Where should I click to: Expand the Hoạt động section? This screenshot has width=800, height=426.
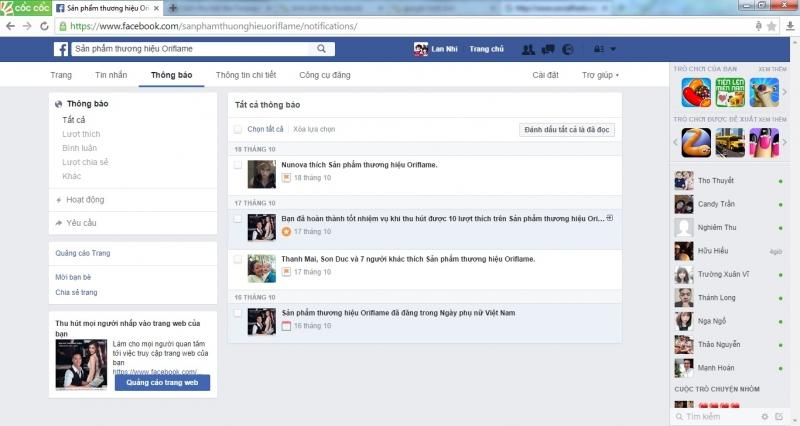[85, 199]
